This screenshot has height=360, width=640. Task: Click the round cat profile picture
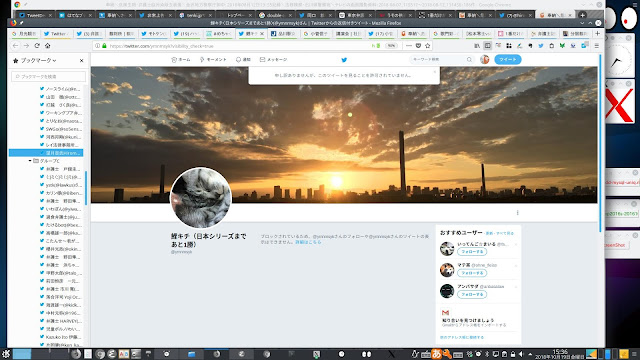click(x=201, y=198)
